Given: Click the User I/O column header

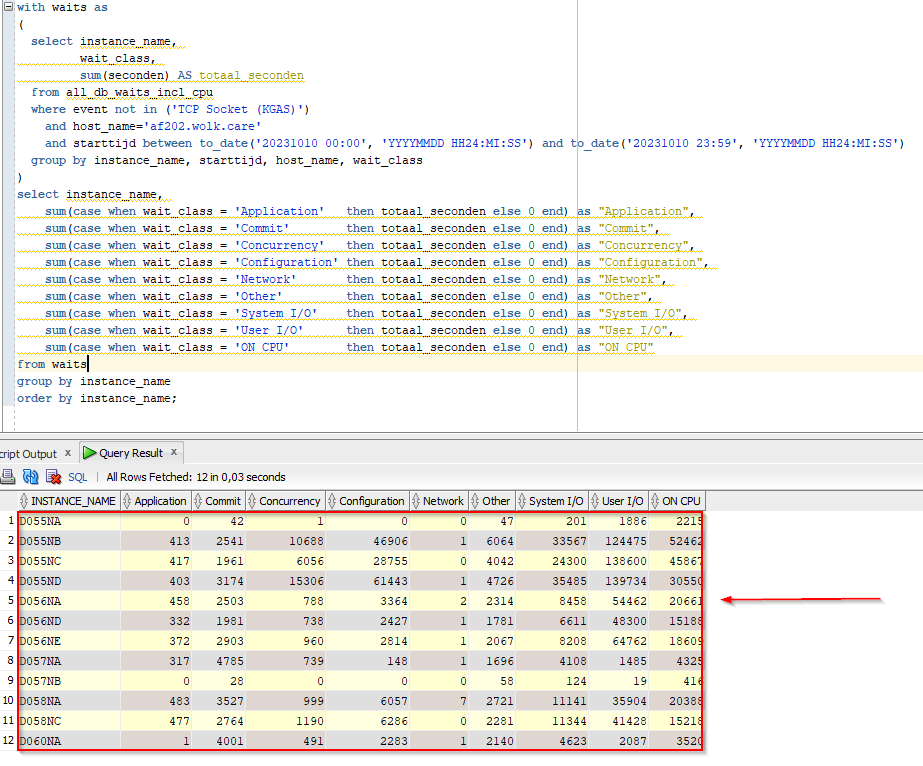Looking at the screenshot, I should click(x=622, y=501).
